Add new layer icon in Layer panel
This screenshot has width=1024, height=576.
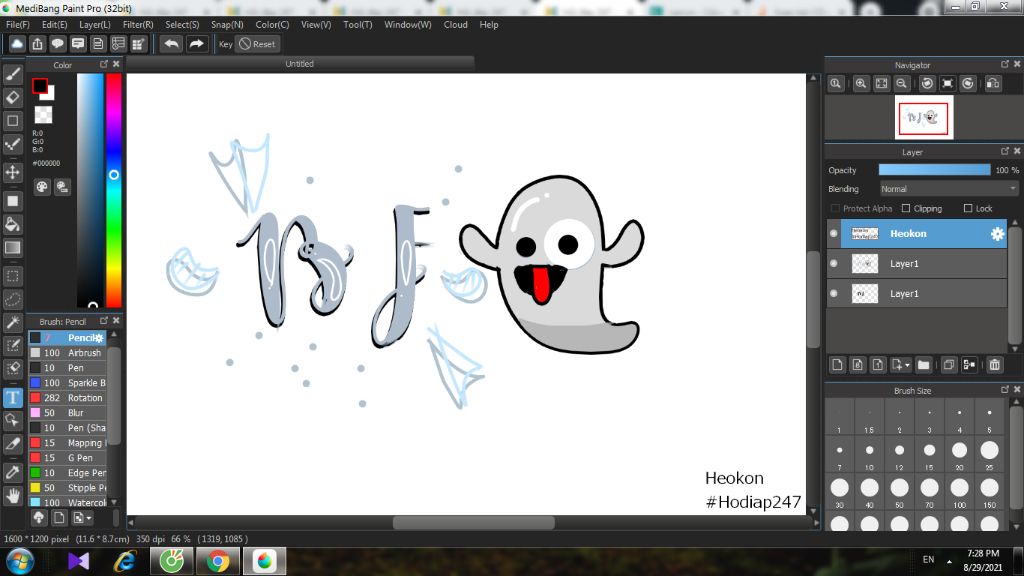point(837,365)
